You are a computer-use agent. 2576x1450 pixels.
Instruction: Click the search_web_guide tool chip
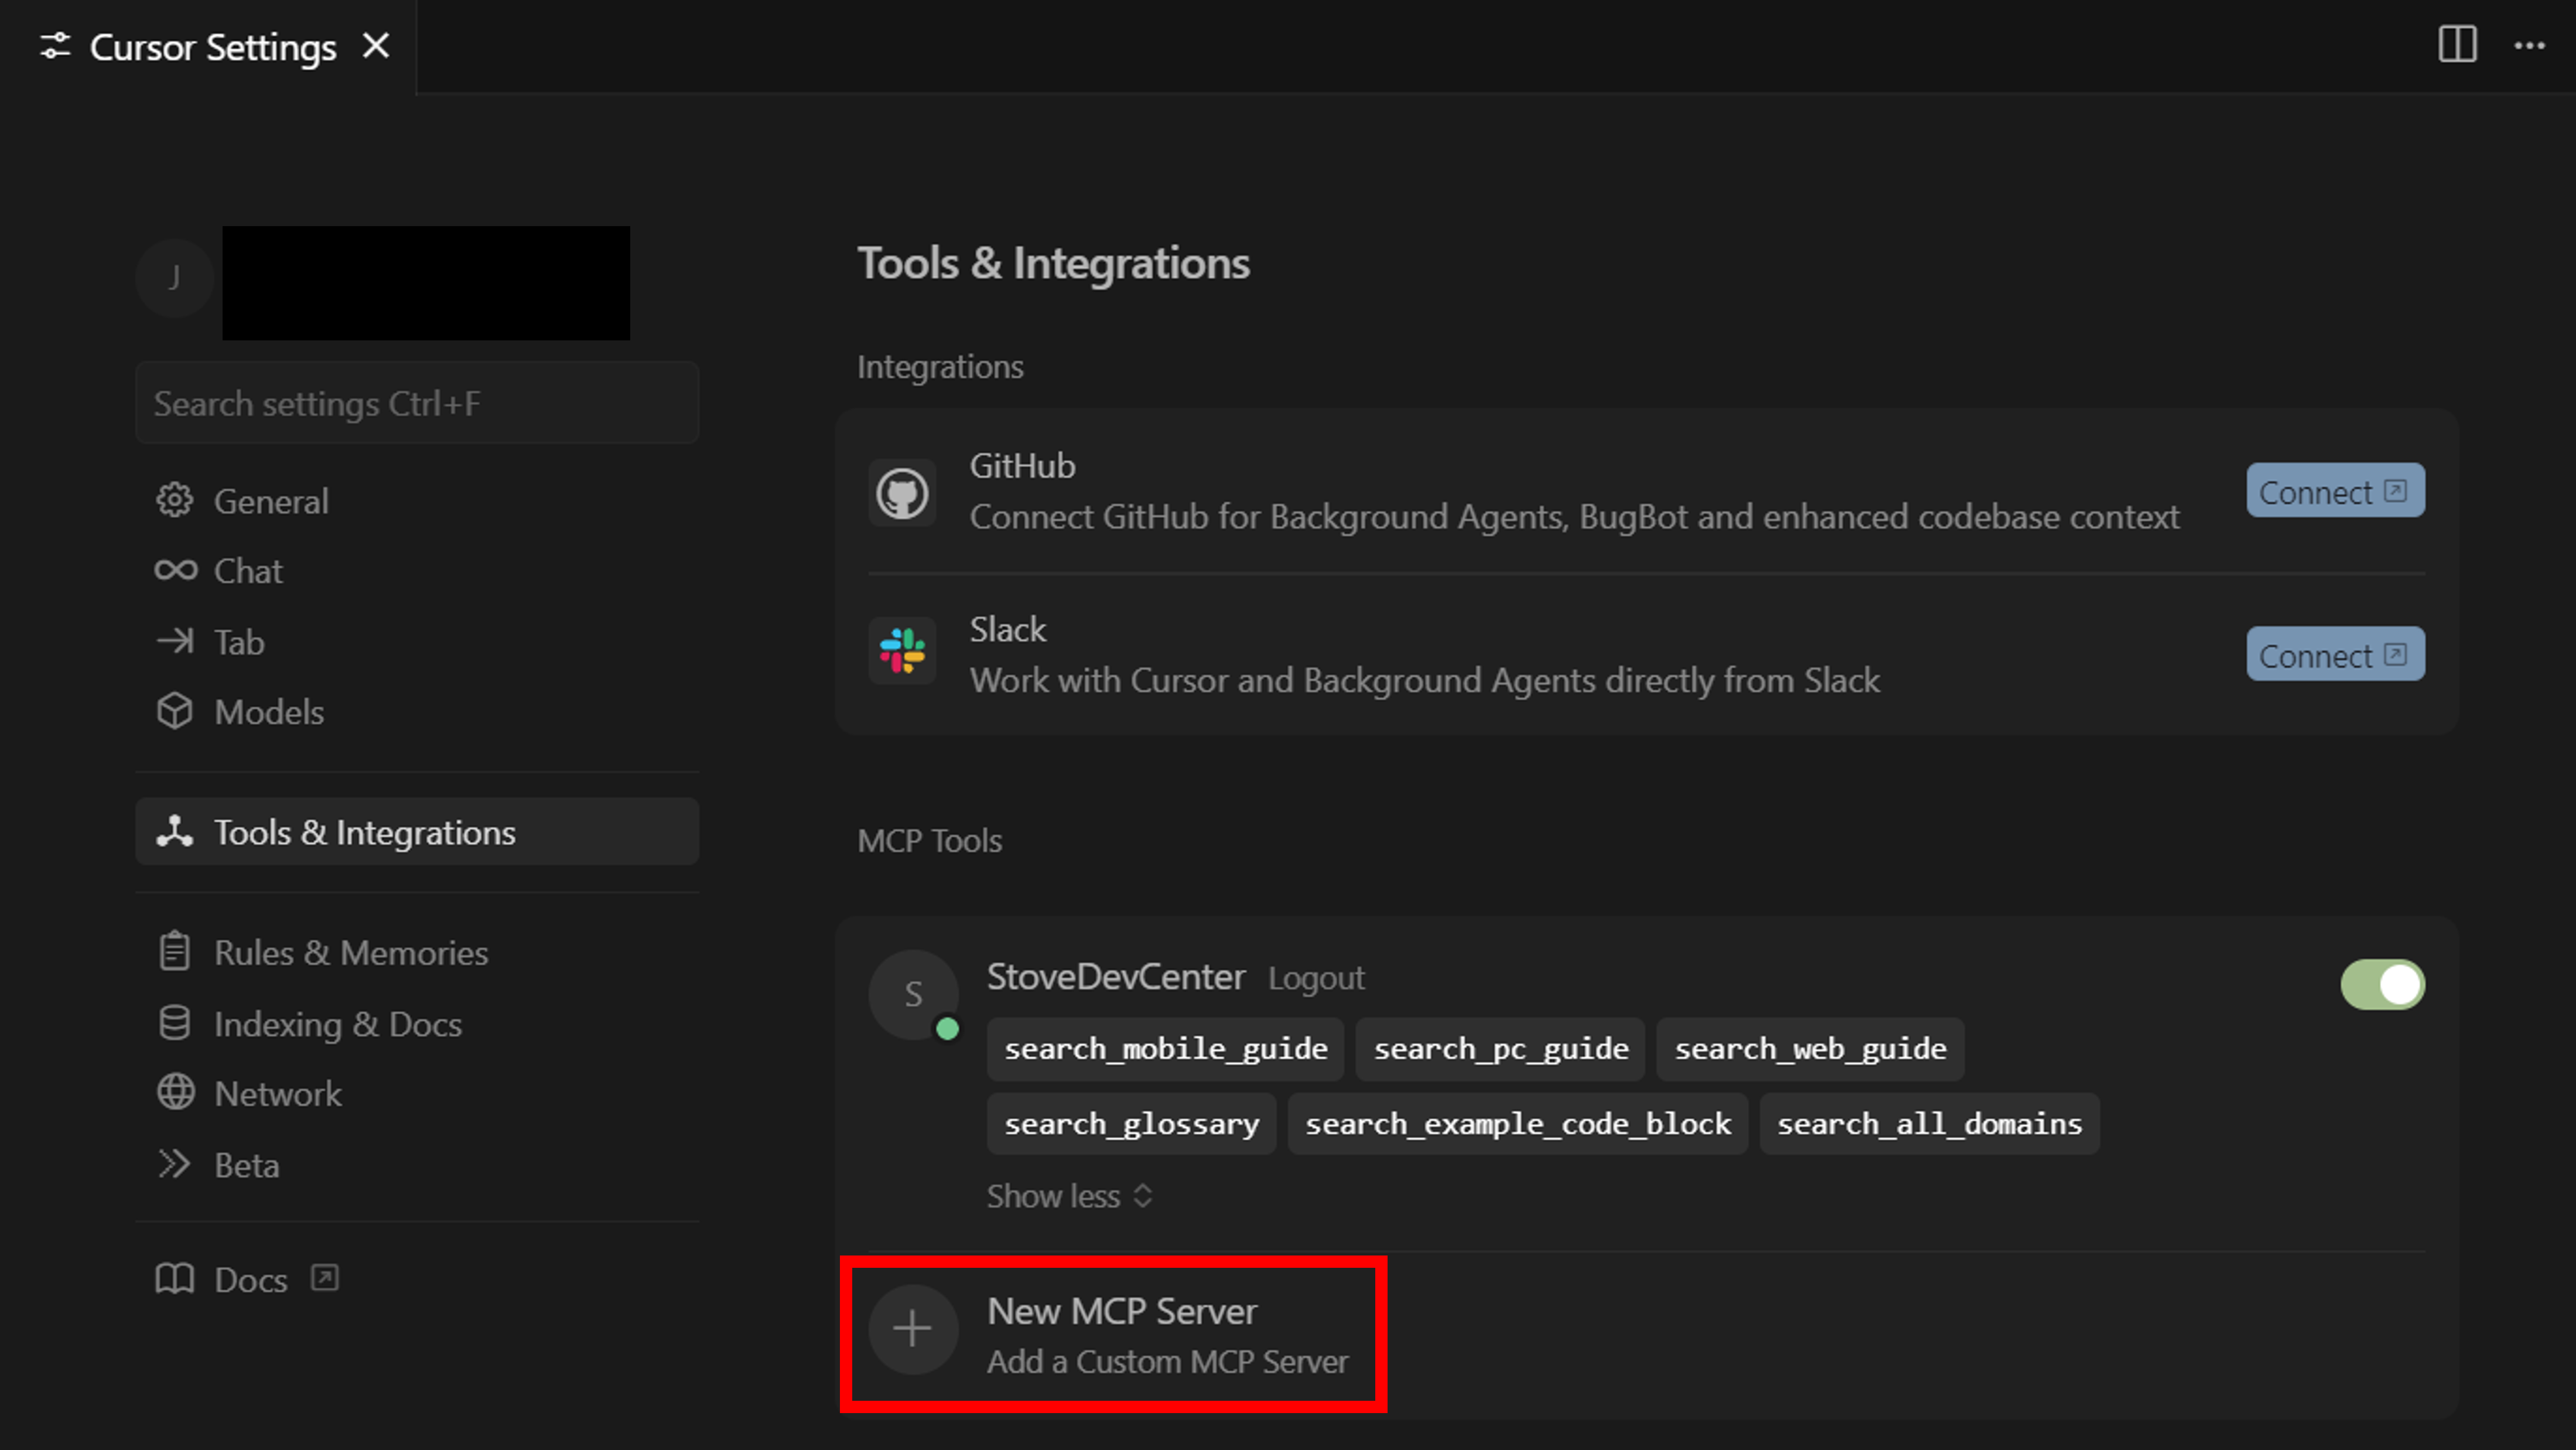pos(1810,1049)
